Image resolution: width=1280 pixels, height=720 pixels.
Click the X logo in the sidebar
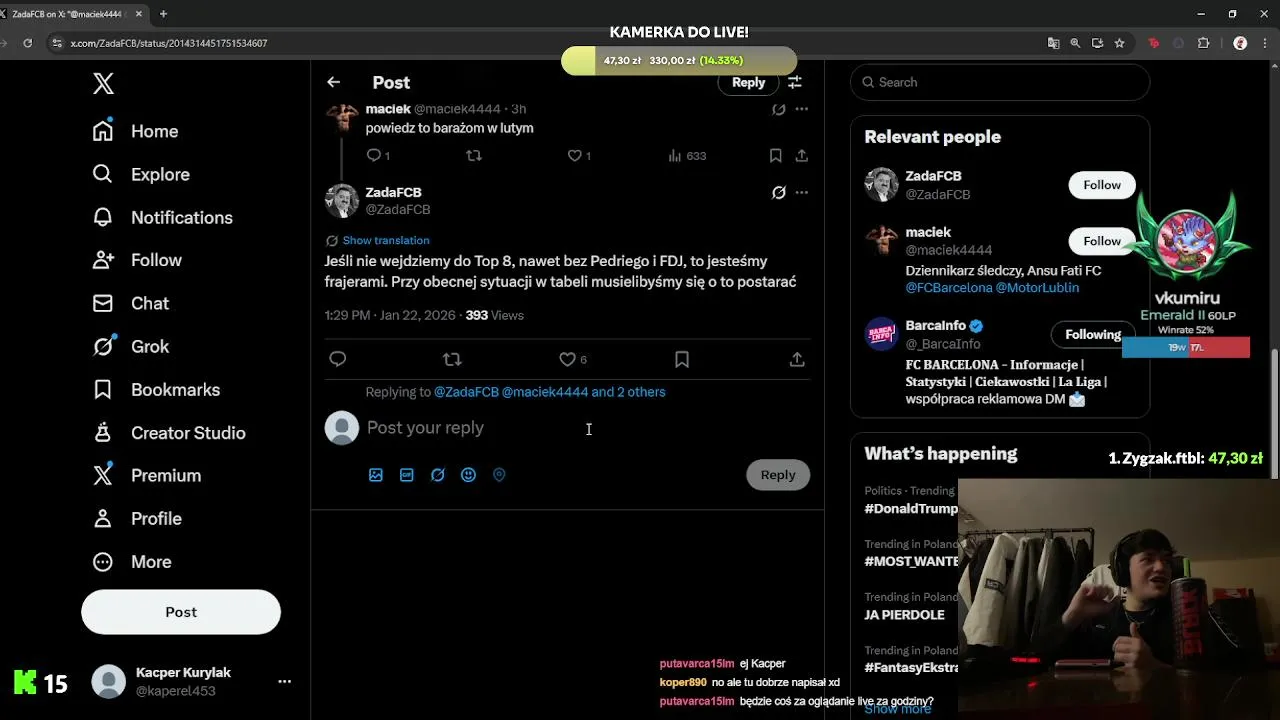(103, 83)
